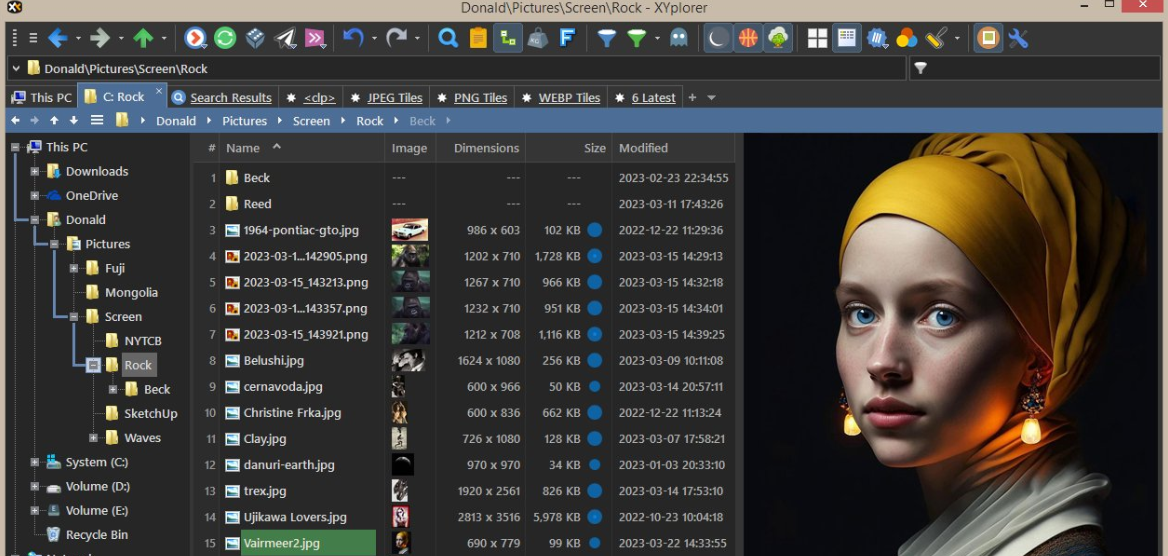Toggle the basketball icon button

pos(748,38)
